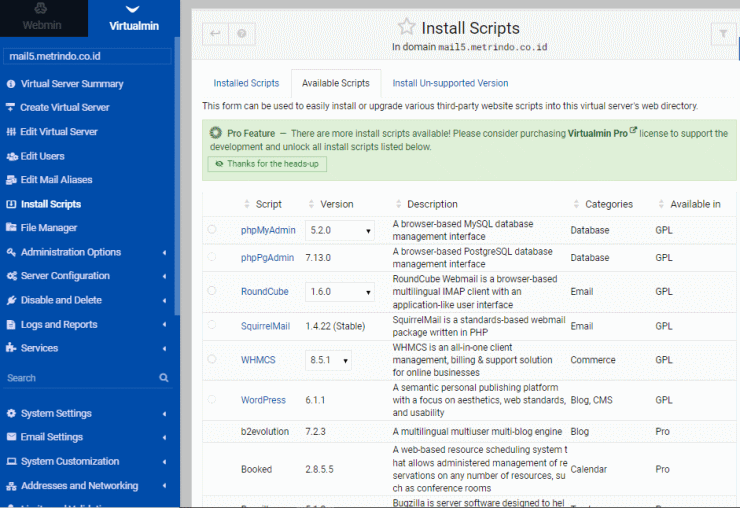Viewport: 740px width, 508px height.
Task: Favorite the Install Scripts page with the star
Action: tap(406, 27)
